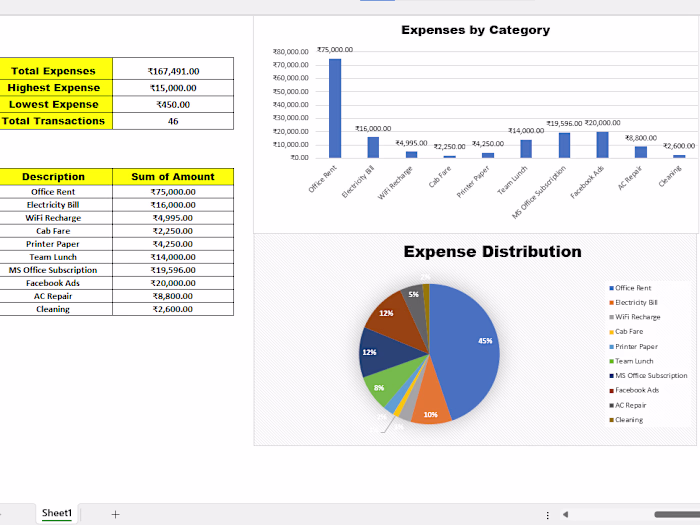Select the cell showing 46 transactions
The height and width of the screenshot is (525, 700).
point(173,121)
